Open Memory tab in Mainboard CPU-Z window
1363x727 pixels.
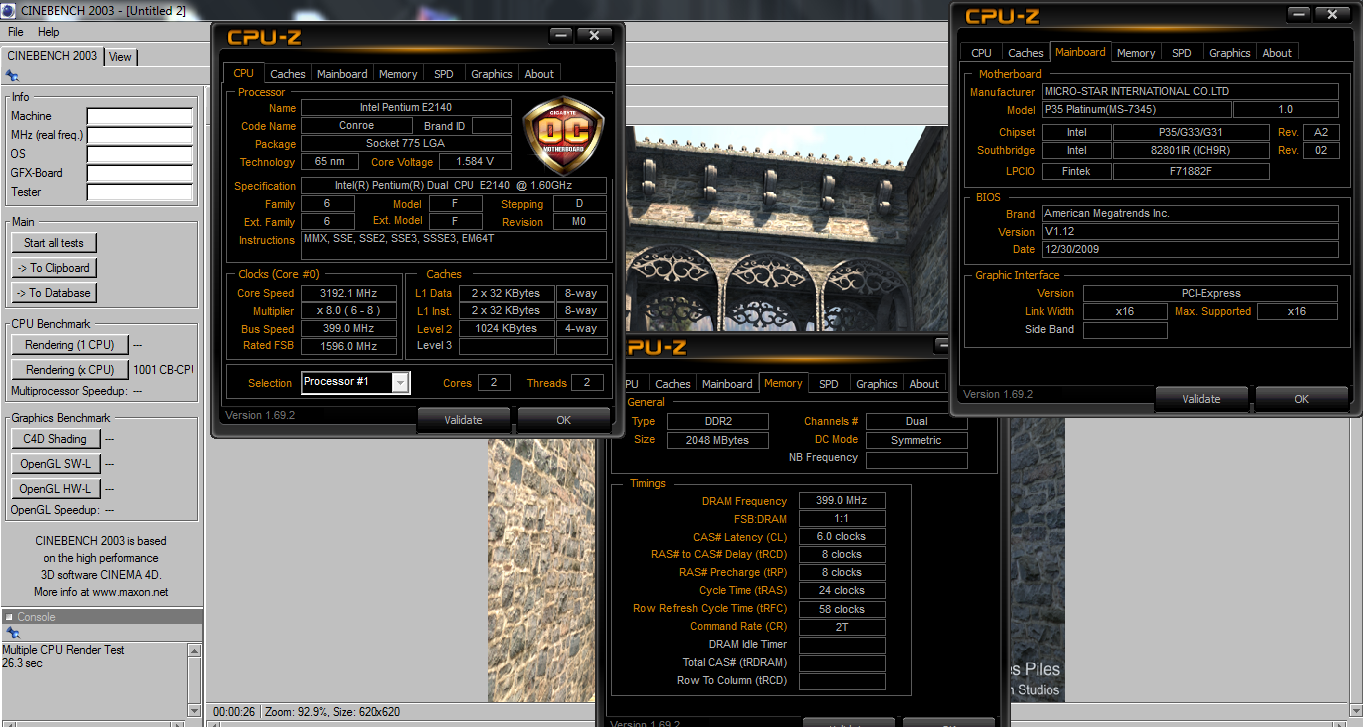tap(1136, 53)
